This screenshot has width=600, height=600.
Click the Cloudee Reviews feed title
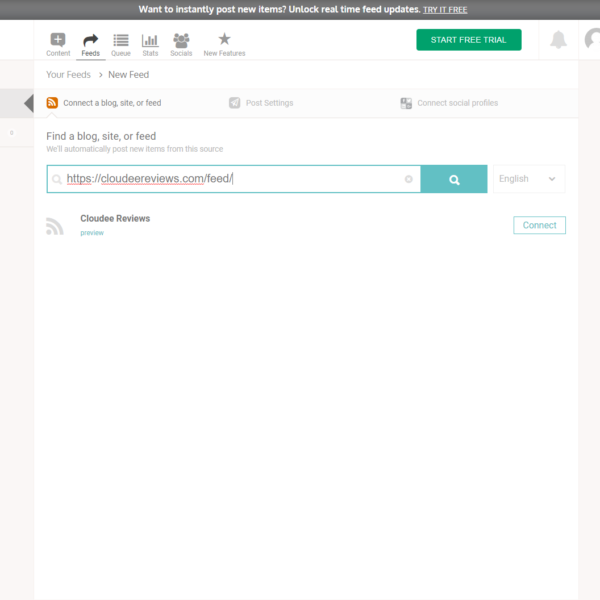pyautogui.click(x=115, y=218)
